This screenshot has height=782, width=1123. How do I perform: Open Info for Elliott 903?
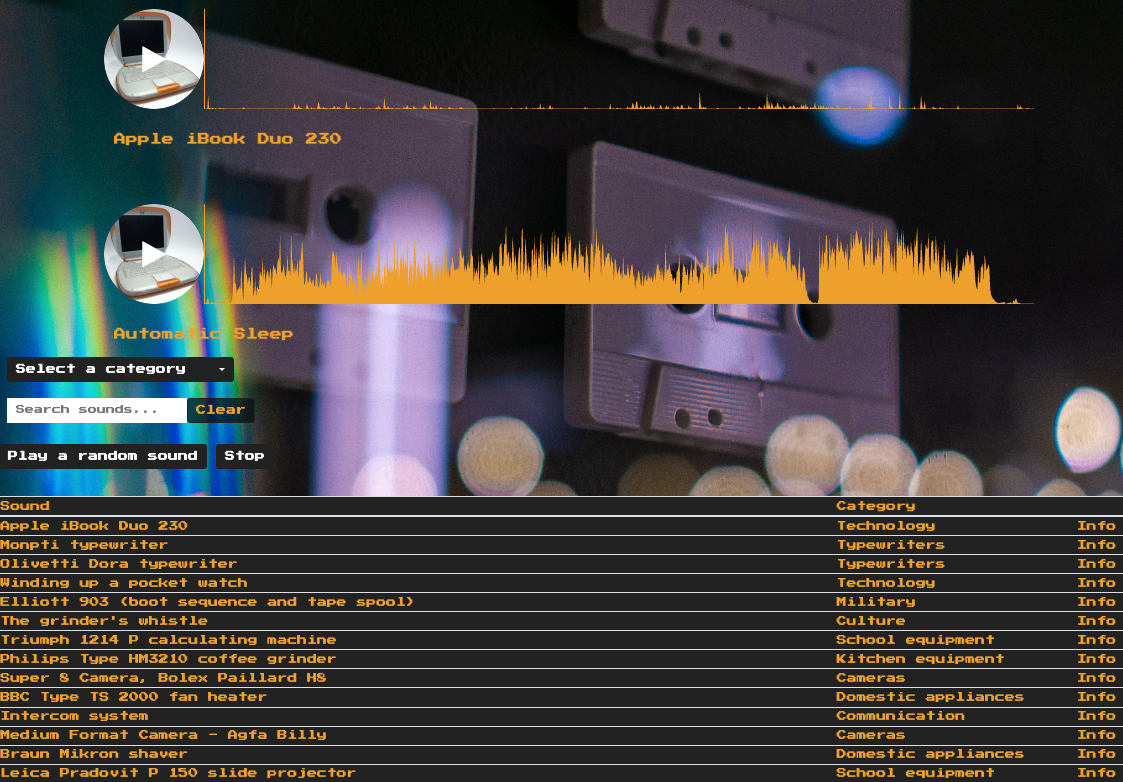pos(1096,602)
